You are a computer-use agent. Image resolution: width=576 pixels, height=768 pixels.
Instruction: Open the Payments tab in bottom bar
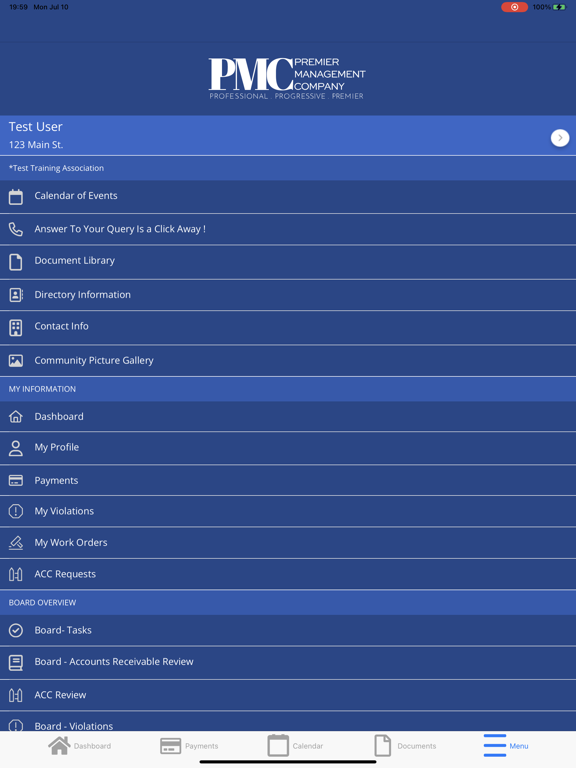[189, 745]
